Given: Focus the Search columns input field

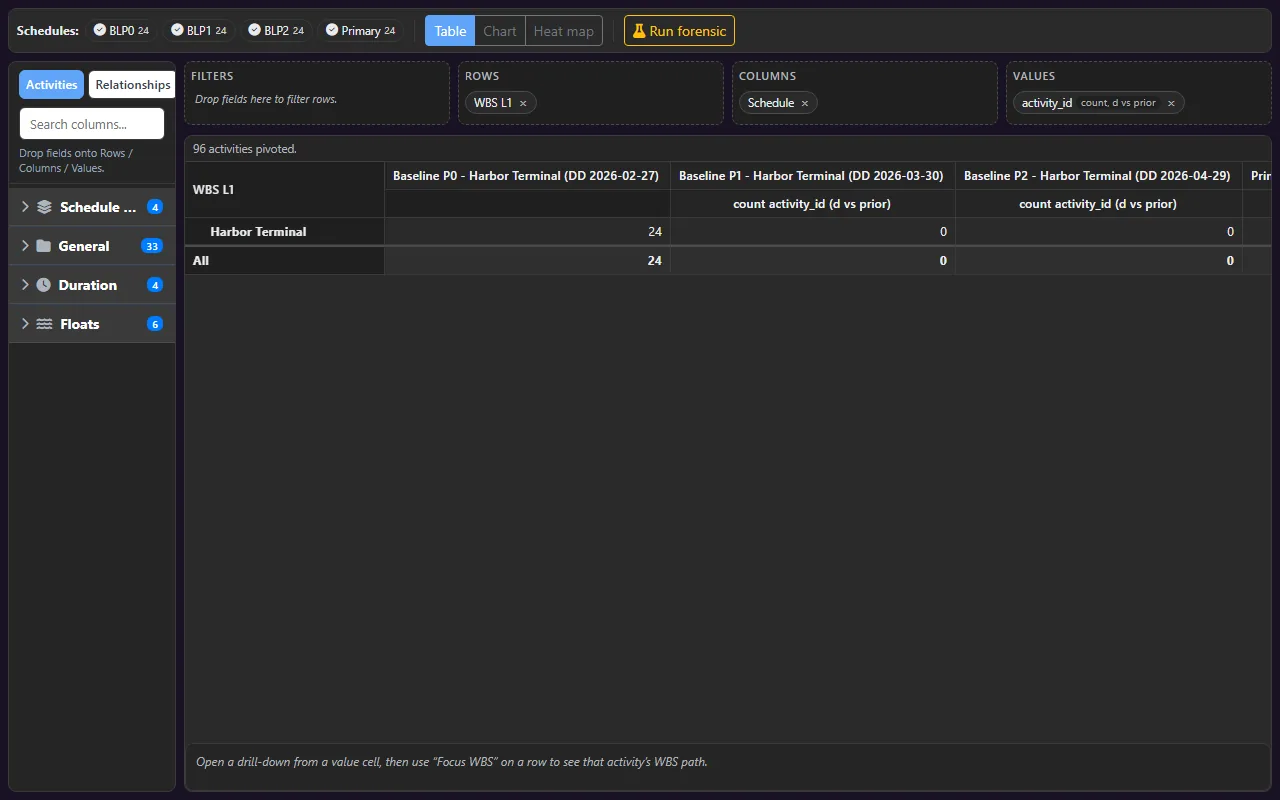Looking at the screenshot, I should 92,124.
